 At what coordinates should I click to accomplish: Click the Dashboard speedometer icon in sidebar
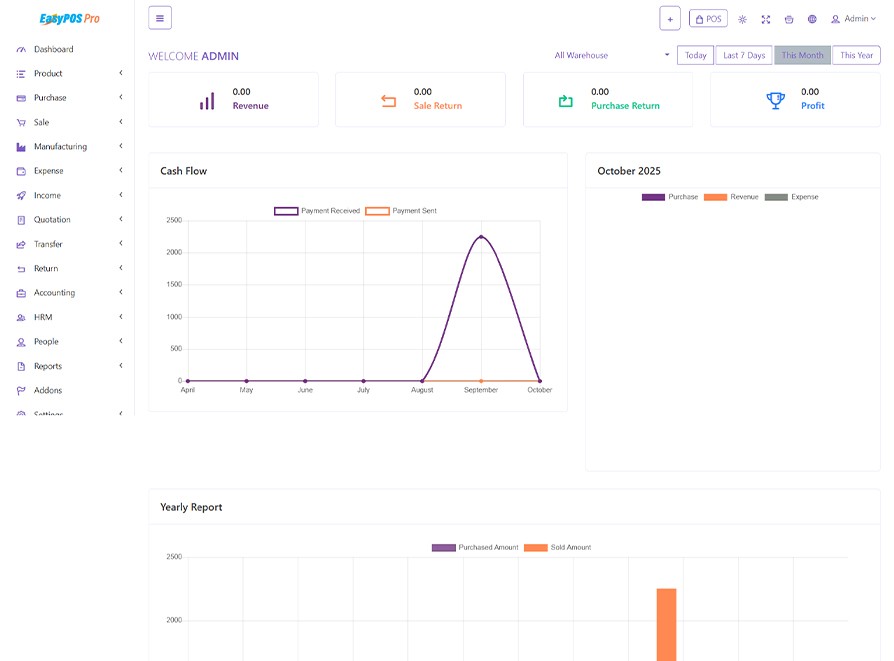21,49
